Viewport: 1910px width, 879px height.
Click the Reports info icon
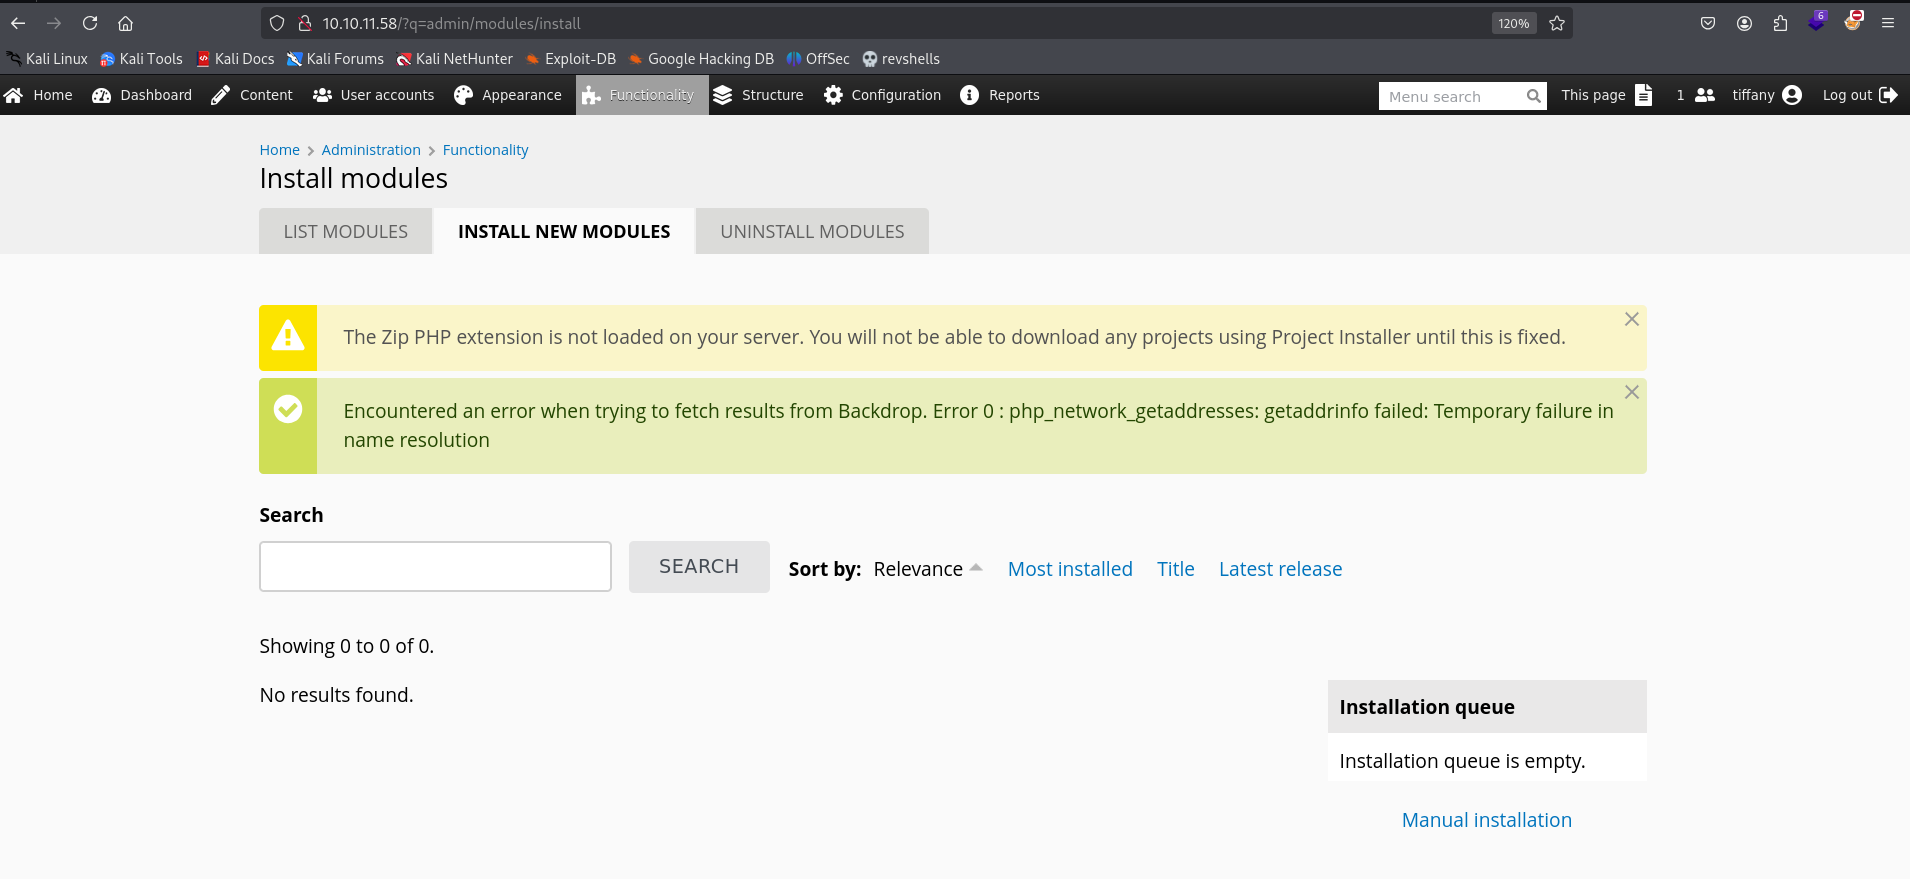coord(969,95)
